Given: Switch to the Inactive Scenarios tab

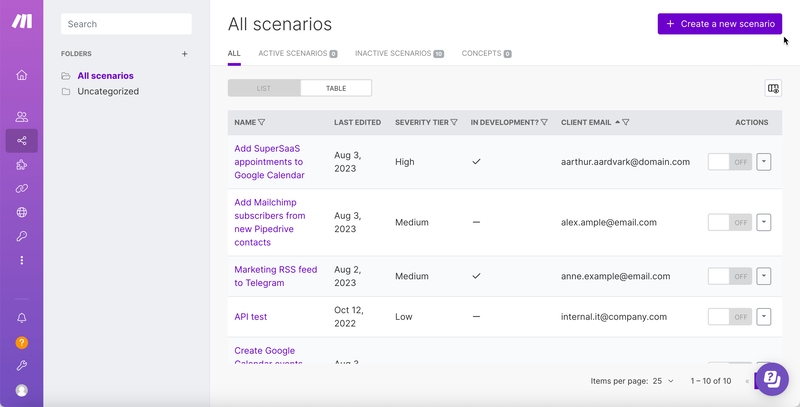Looking at the screenshot, I should [398, 53].
